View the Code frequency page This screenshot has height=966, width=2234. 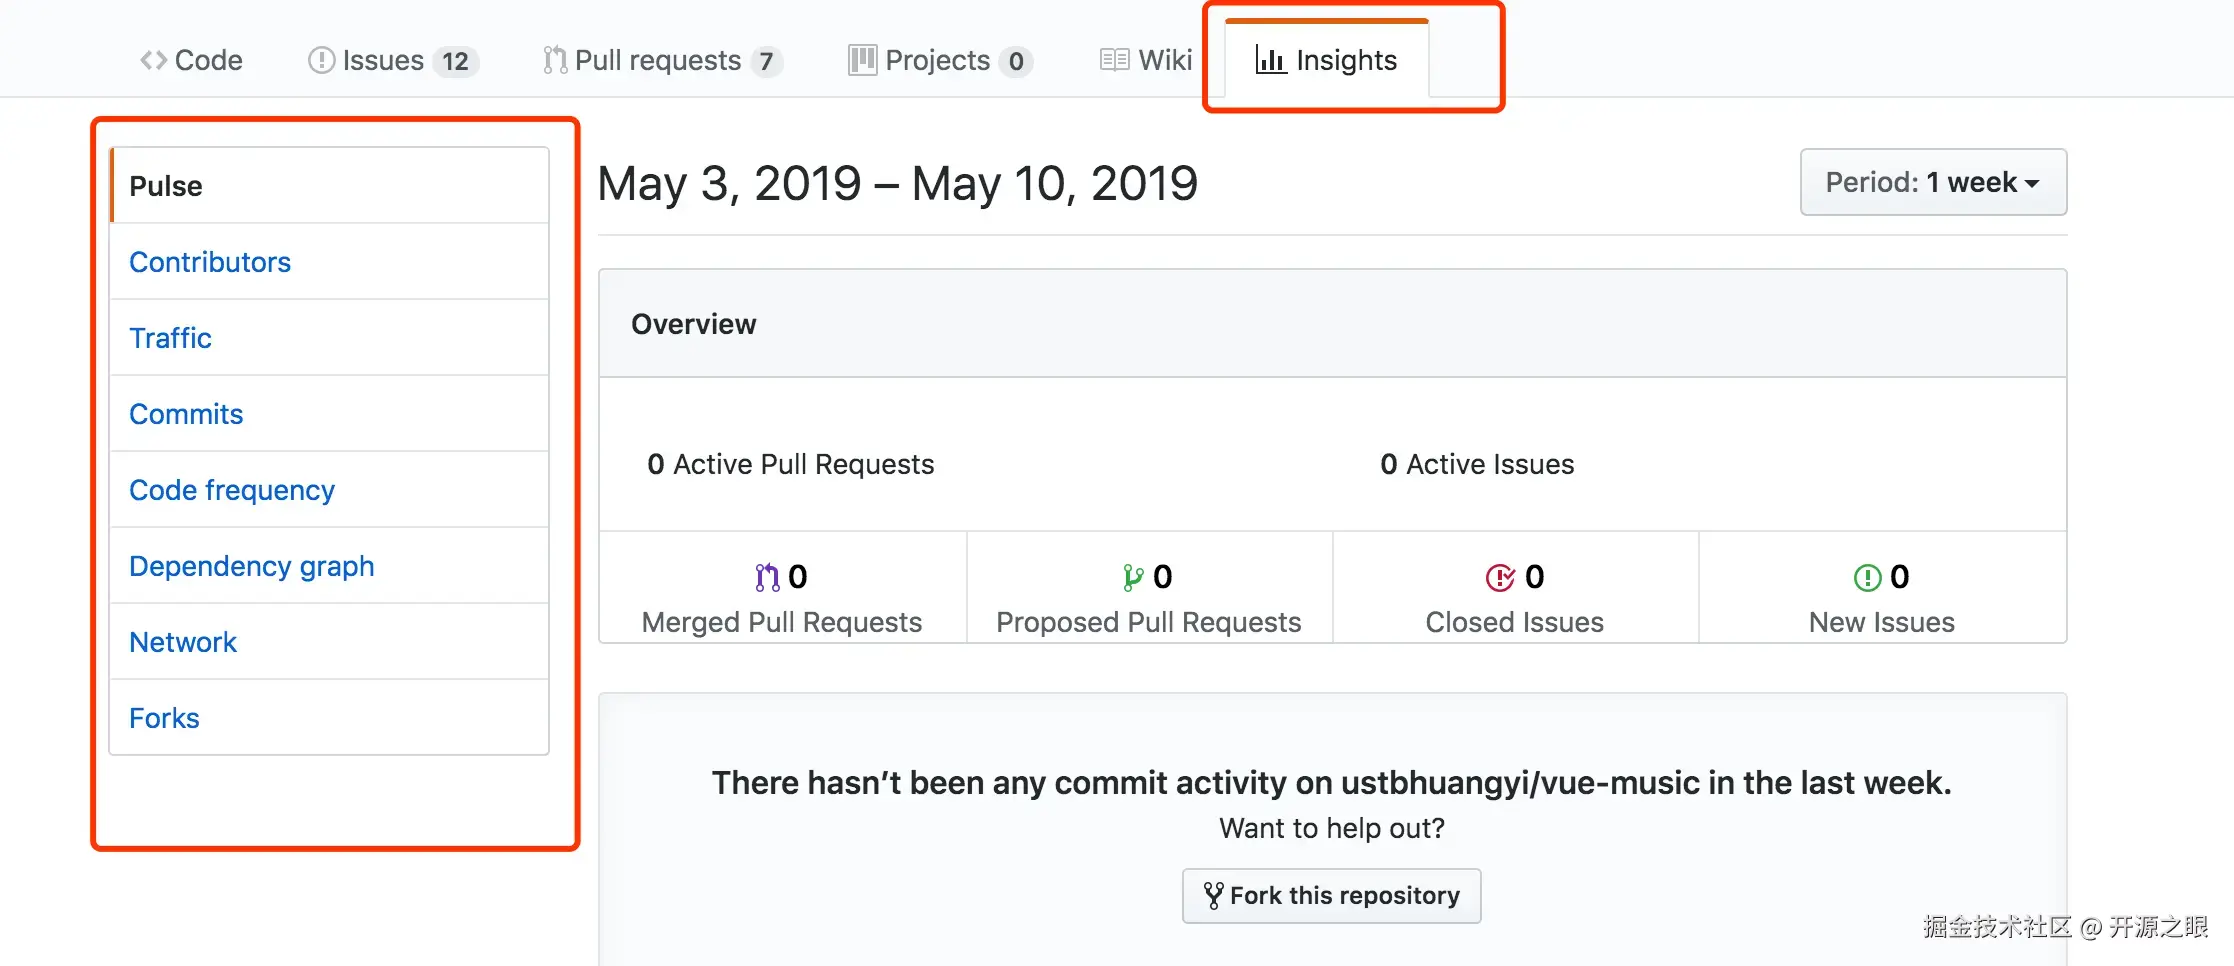point(232,490)
